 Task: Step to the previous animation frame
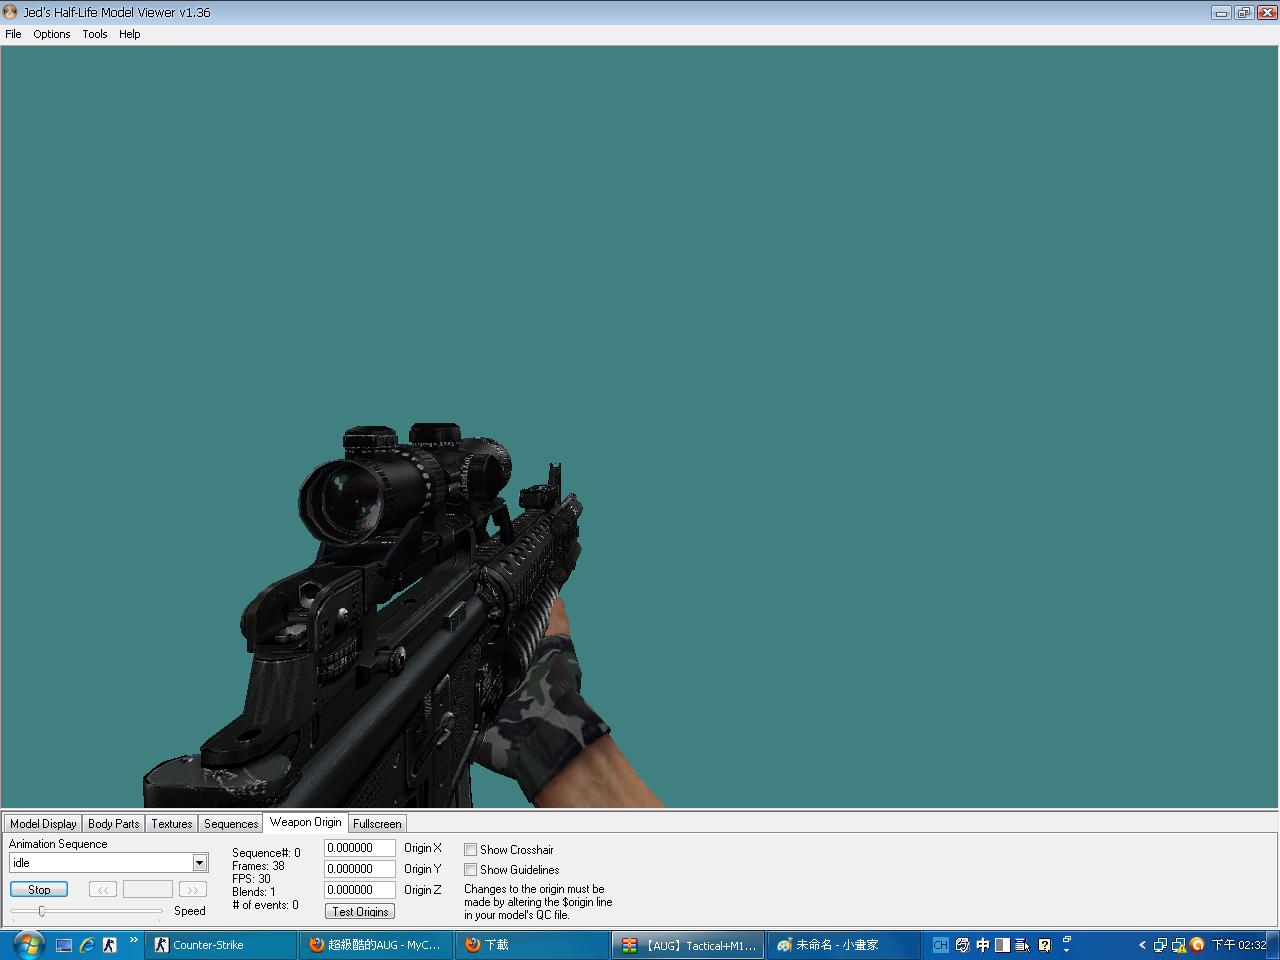103,889
